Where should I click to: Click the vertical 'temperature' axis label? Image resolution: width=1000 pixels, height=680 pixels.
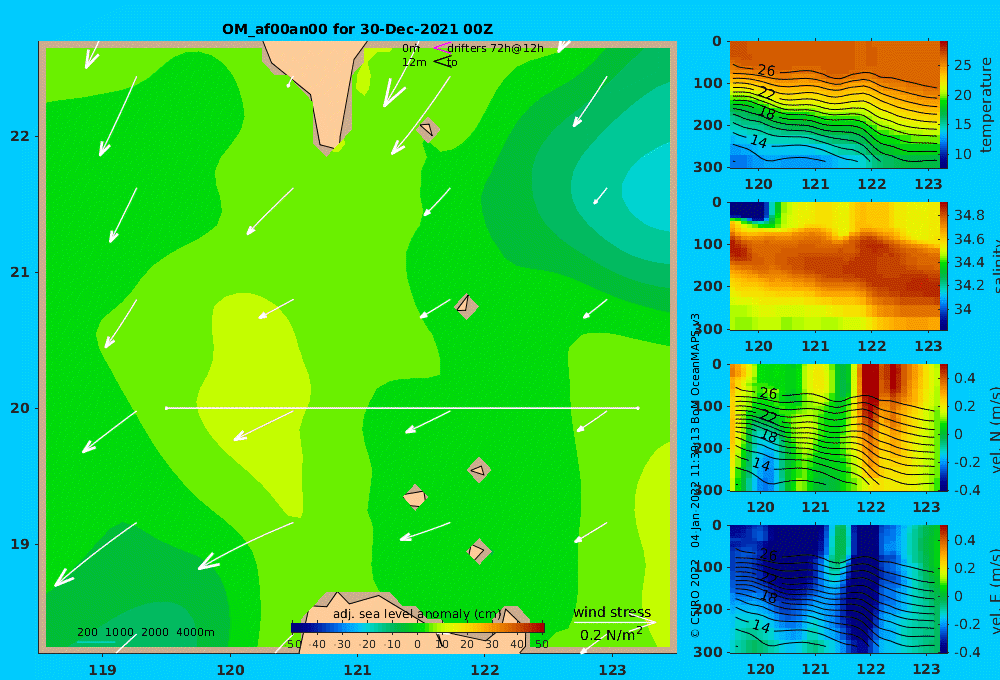(986, 105)
